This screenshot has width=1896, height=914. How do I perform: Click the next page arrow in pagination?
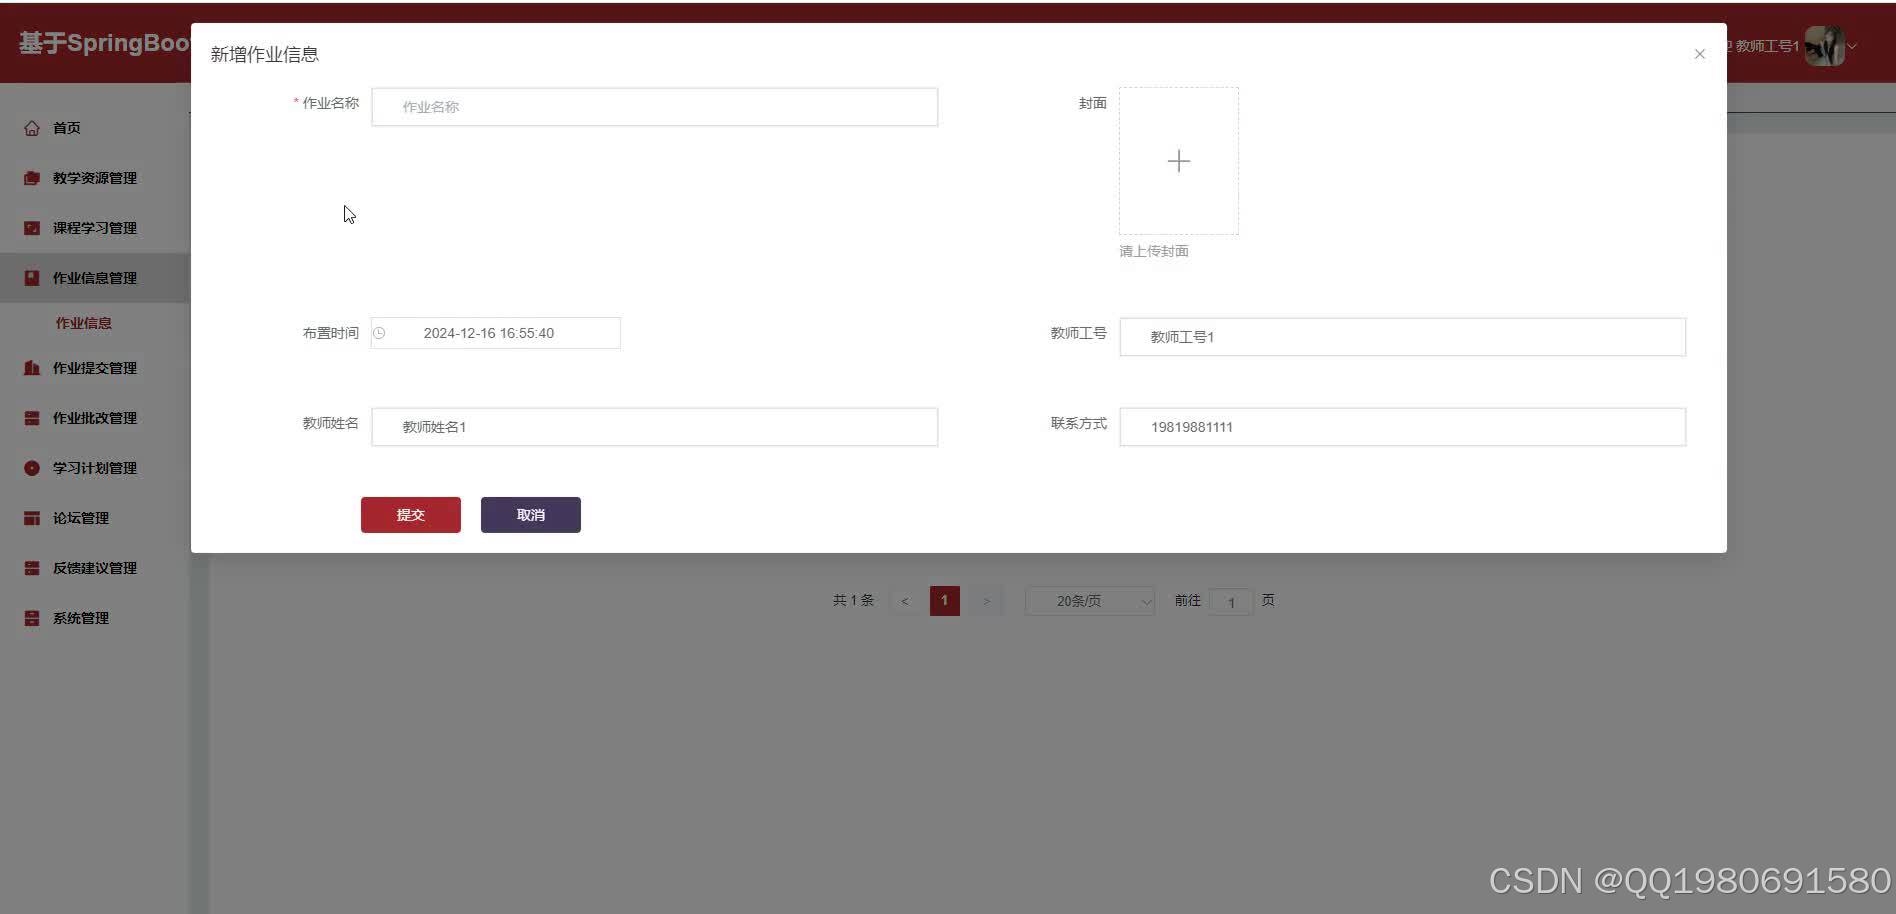click(x=986, y=600)
